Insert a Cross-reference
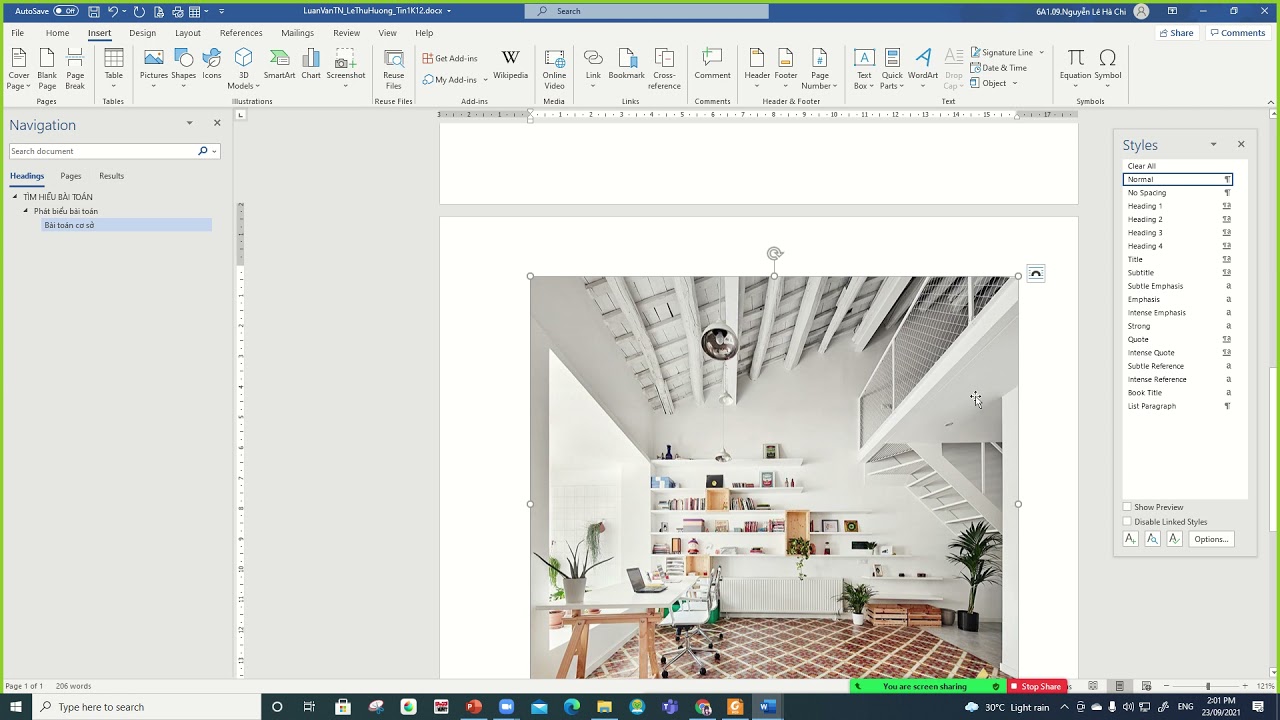This screenshot has height=720, width=1280. (x=664, y=68)
